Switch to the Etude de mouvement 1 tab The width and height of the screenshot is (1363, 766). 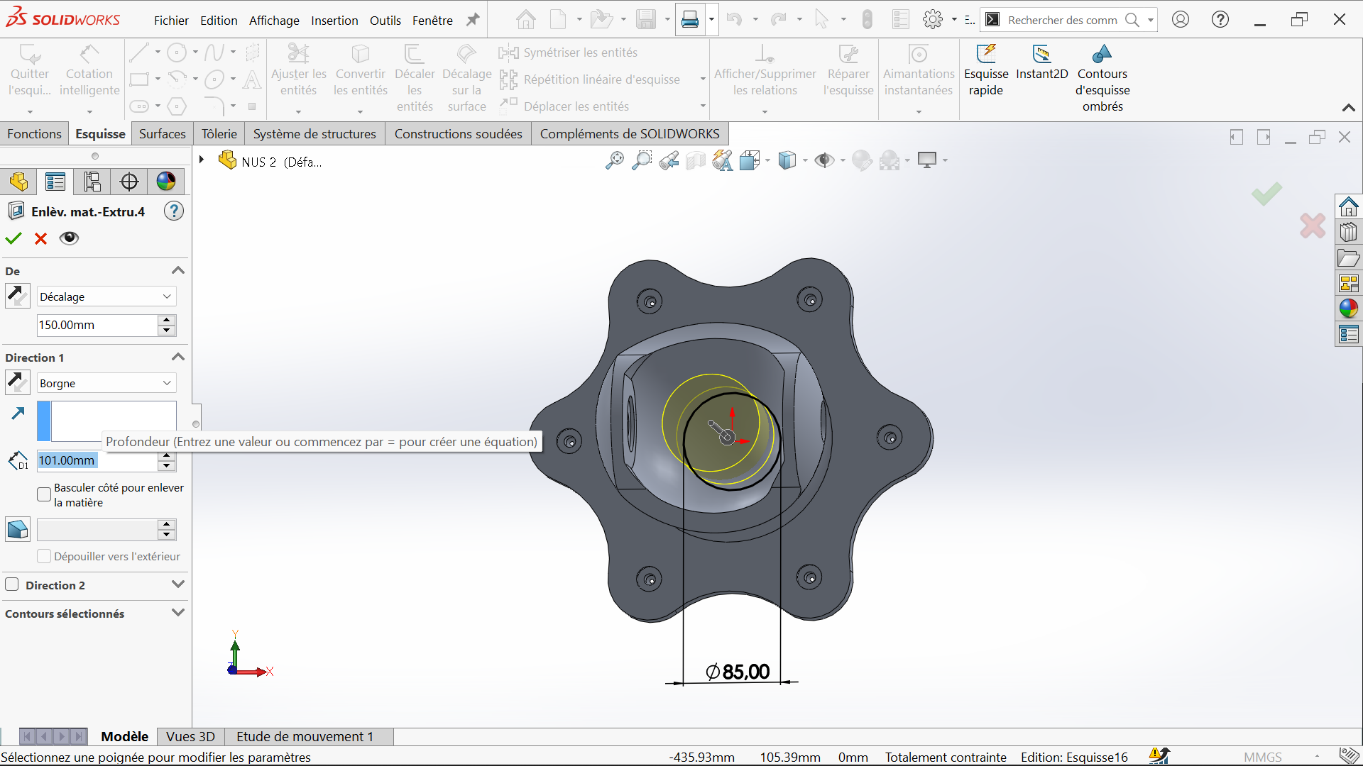(x=304, y=737)
